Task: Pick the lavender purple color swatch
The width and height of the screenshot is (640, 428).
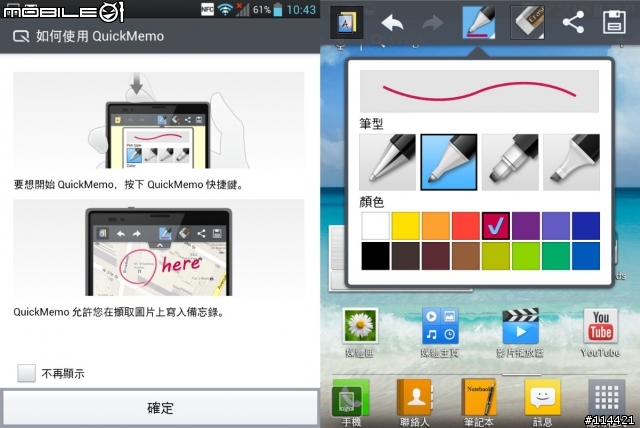Action: (x=556, y=226)
